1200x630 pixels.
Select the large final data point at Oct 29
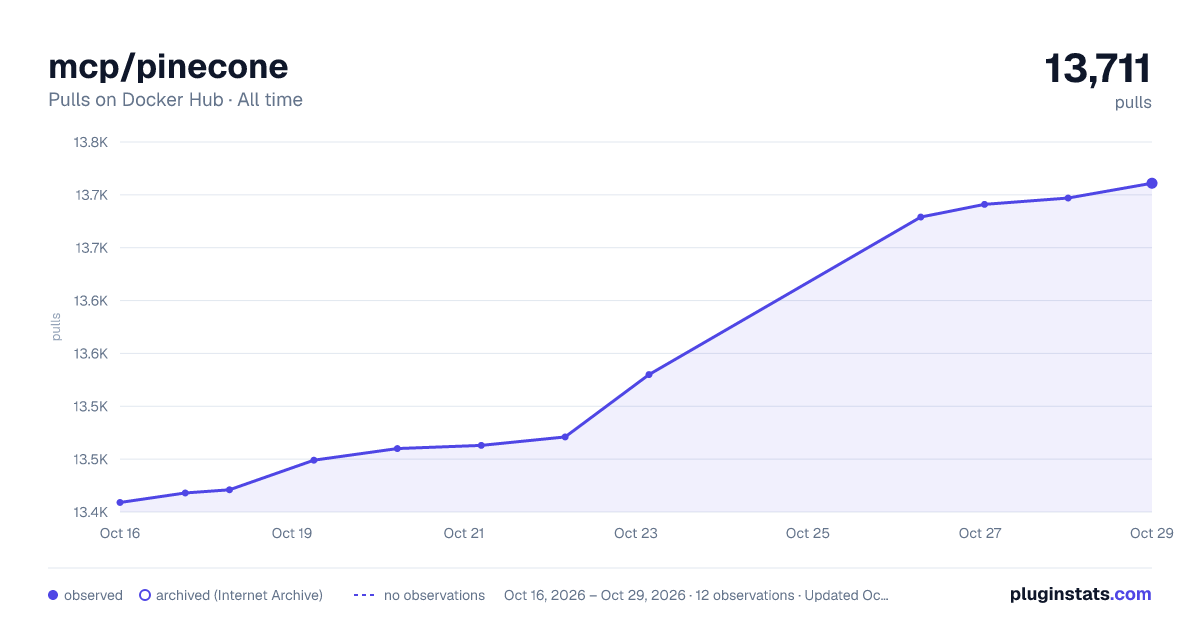(x=1152, y=183)
